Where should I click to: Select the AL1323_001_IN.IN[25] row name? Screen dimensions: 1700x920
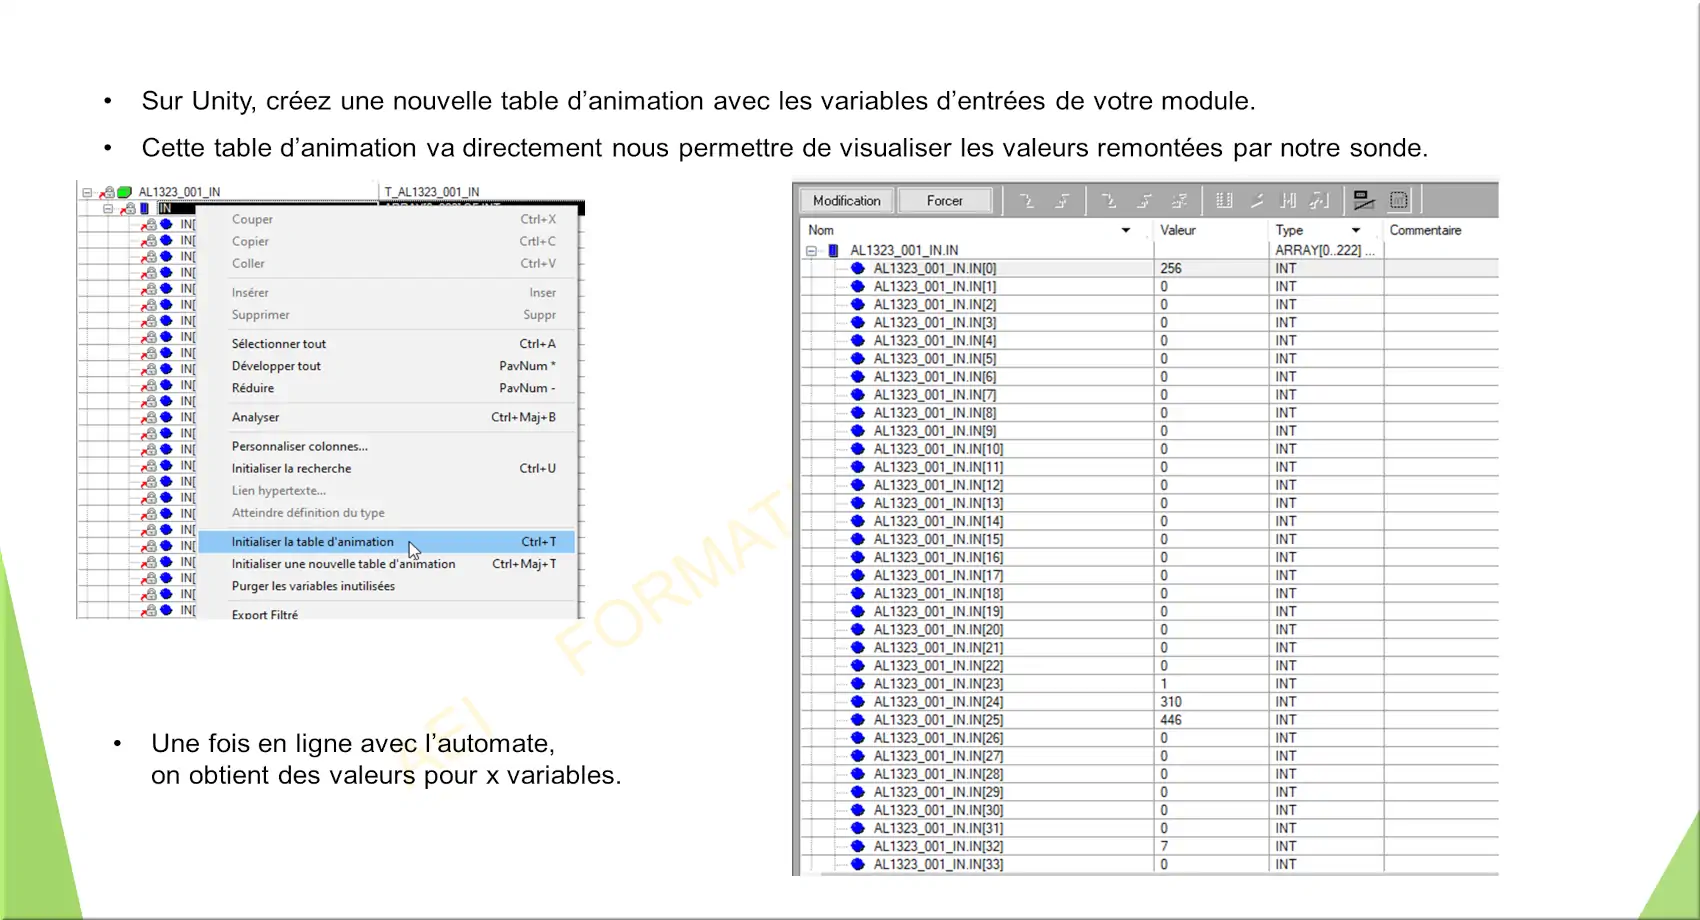point(938,720)
